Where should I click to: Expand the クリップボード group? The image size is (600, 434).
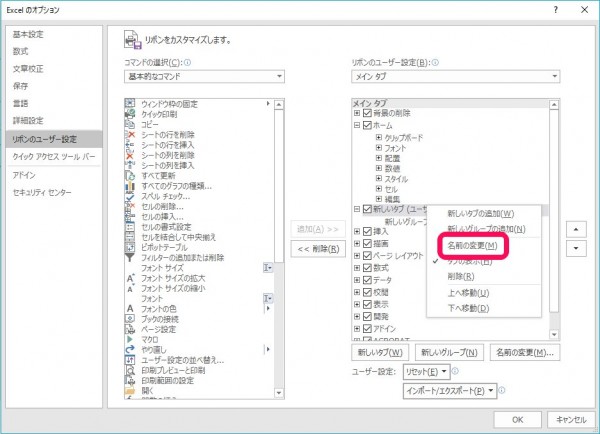(x=379, y=137)
